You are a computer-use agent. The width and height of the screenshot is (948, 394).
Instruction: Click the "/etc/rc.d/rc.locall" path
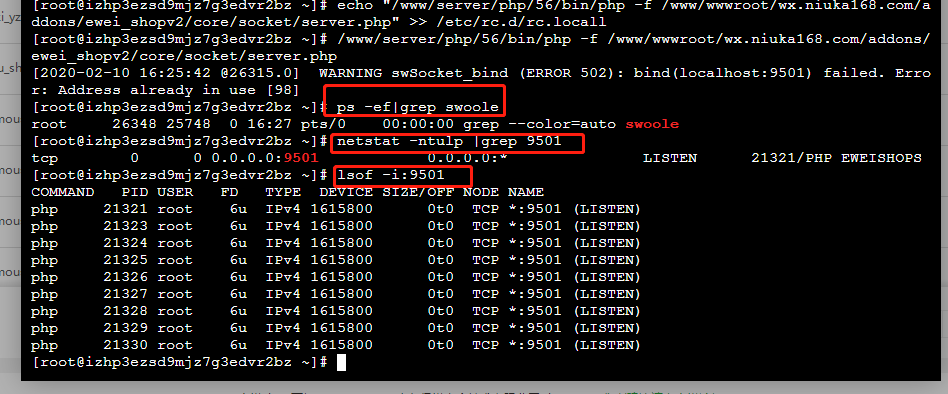[x=521, y=23]
